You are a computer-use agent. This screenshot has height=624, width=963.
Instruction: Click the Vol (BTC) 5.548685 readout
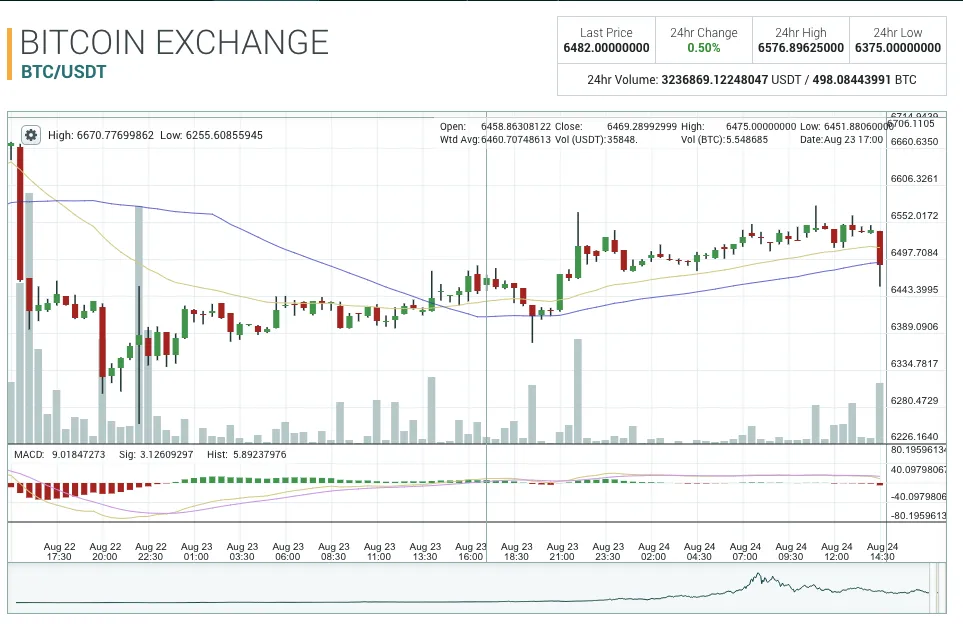click(724, 139)
